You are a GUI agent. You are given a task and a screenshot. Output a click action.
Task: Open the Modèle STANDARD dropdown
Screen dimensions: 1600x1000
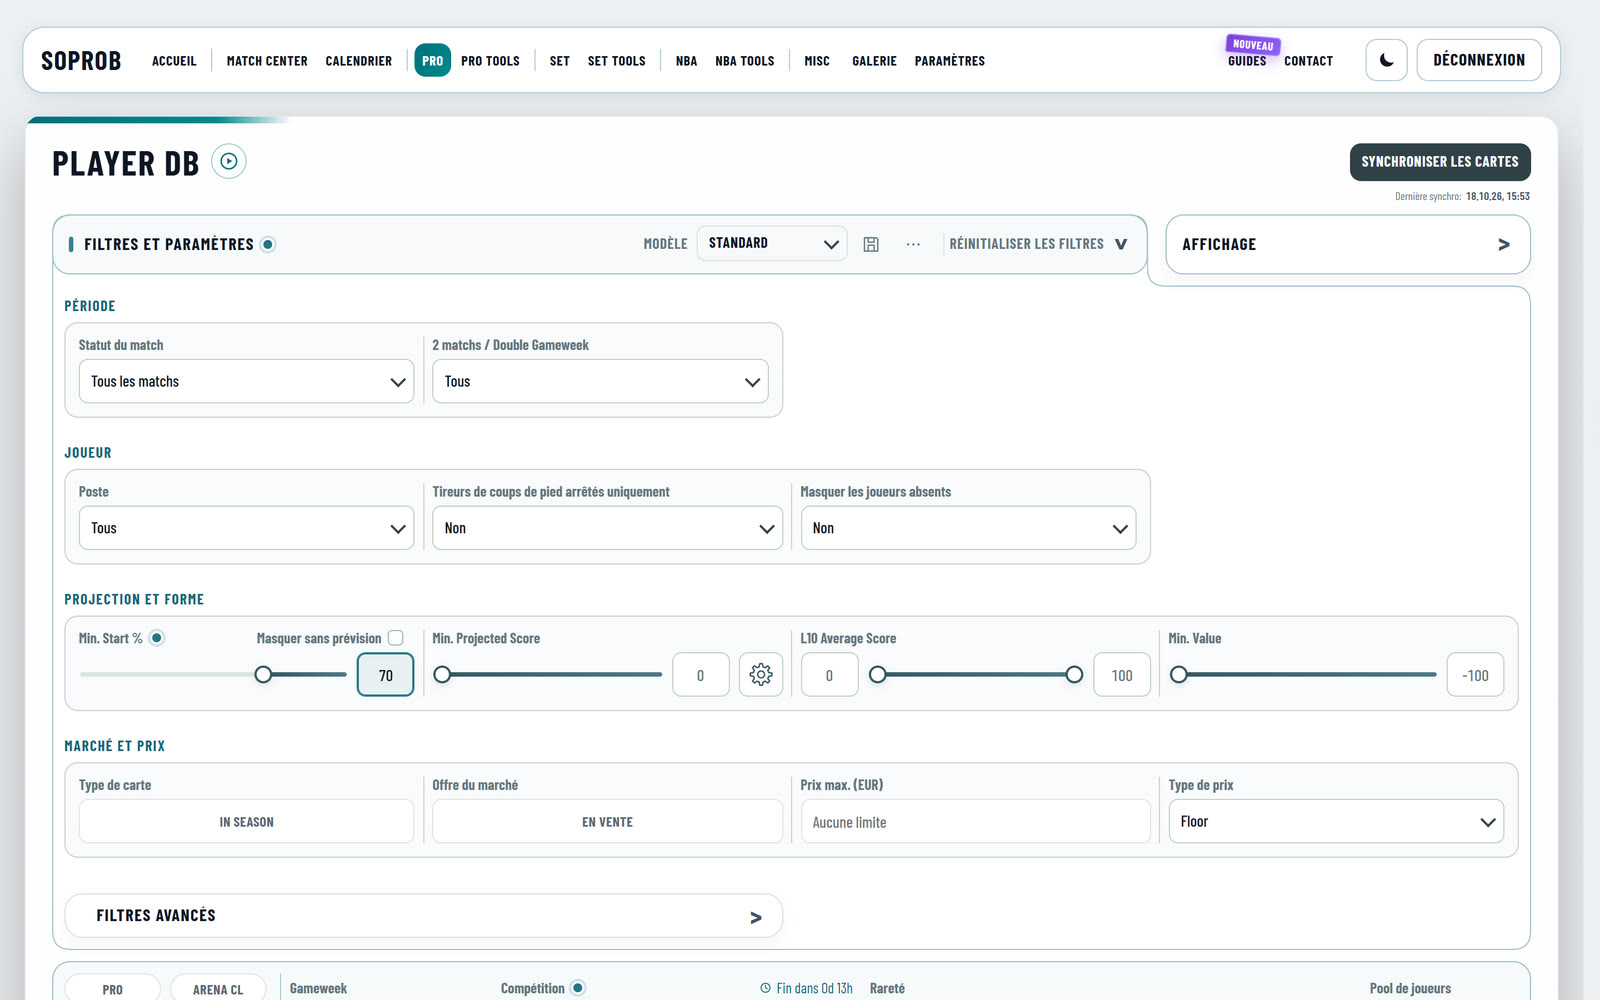click(772, 243)
